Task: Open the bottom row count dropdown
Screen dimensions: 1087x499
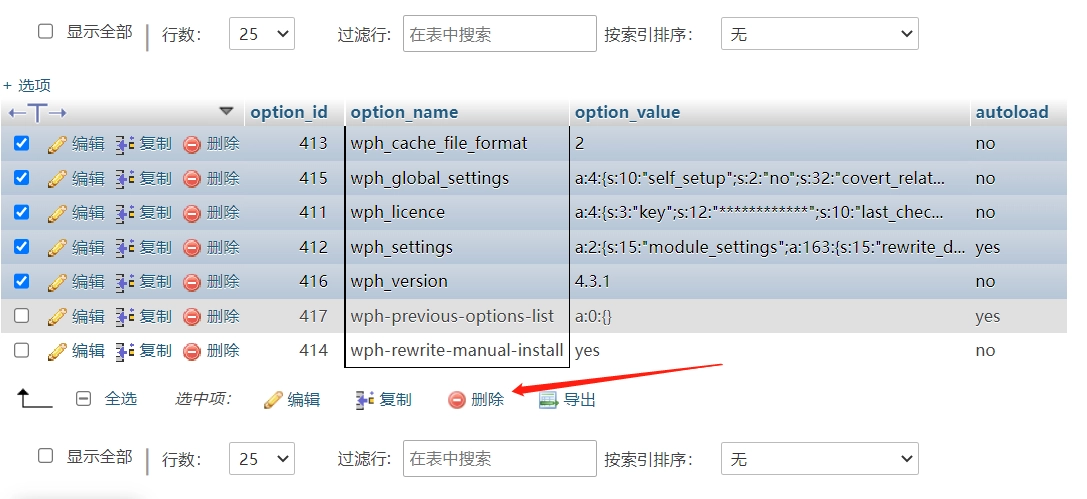Action: [x=261, y=459]
